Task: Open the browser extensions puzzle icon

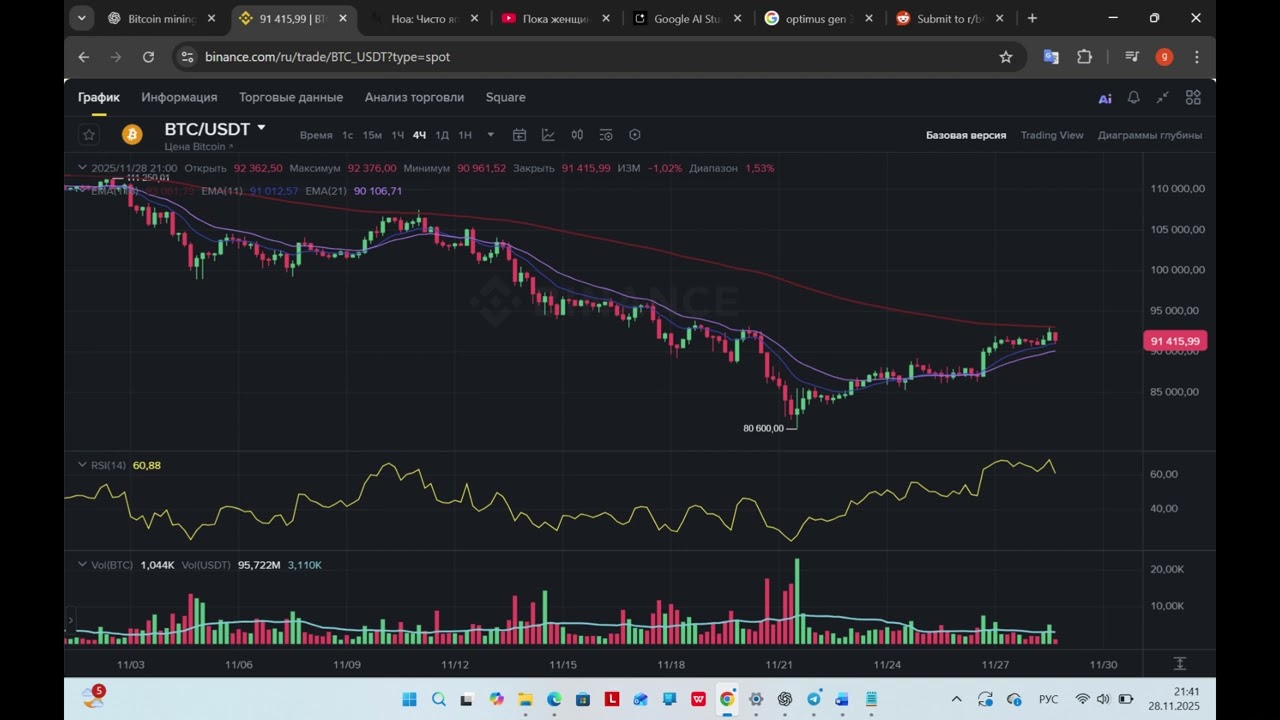Action: coord(1084,57)
